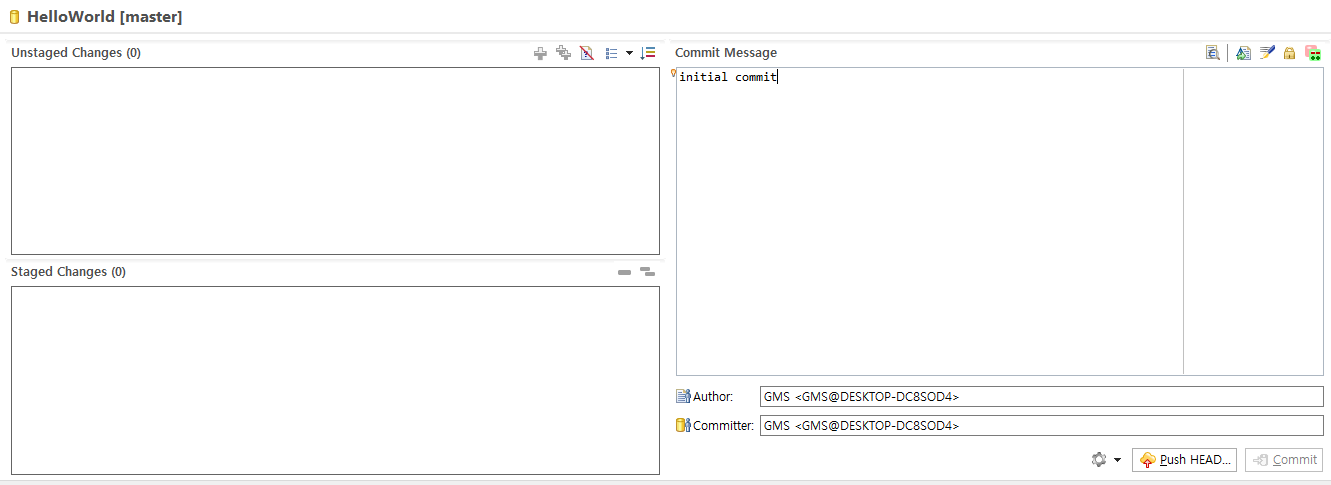
Task: Click into the Committer input field
Action: pyautogui.click(x=1041, y=426)
